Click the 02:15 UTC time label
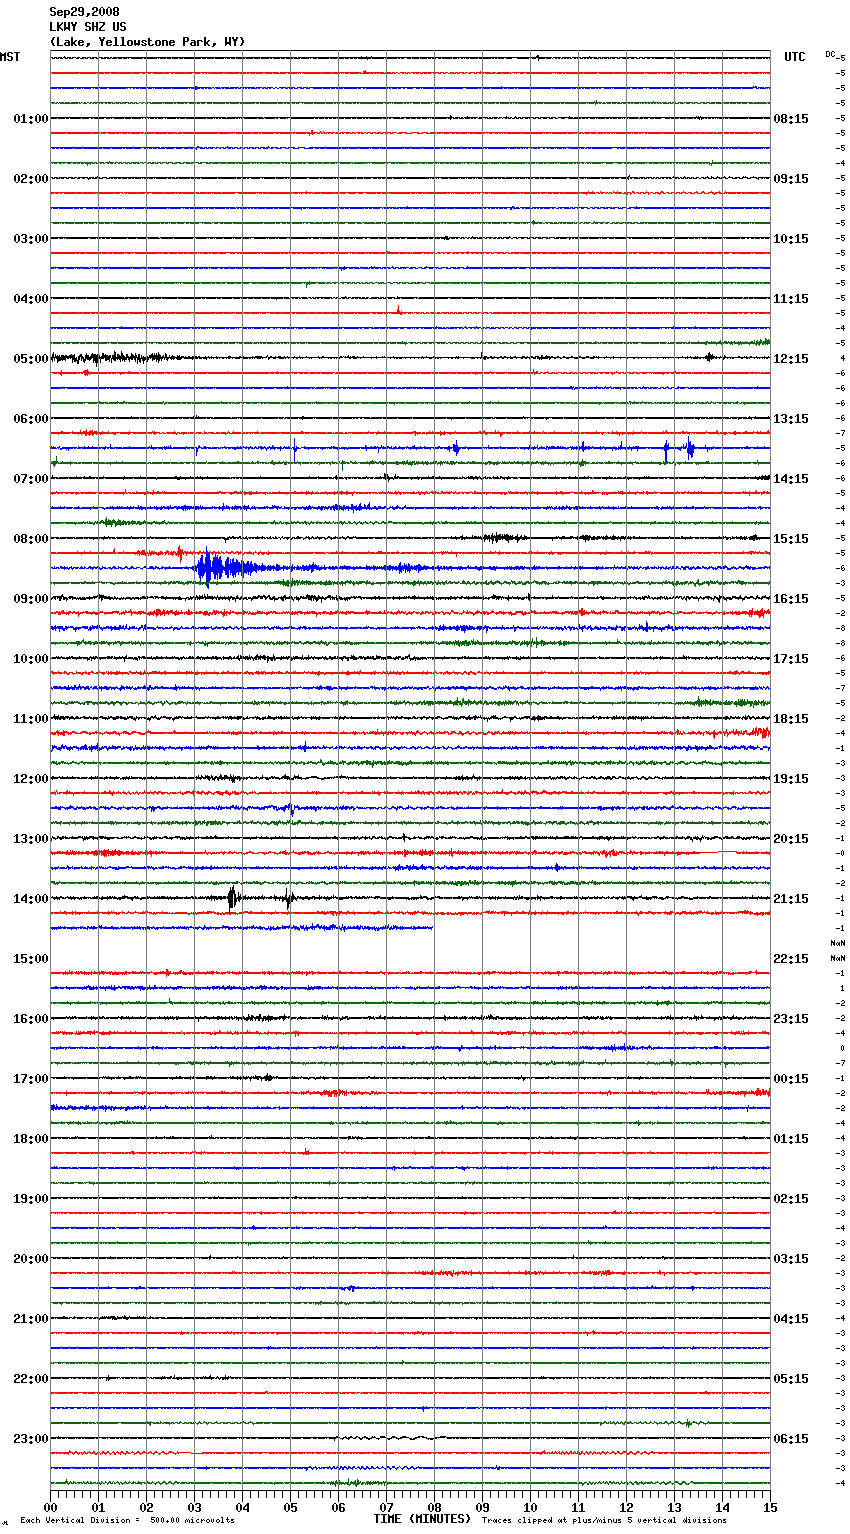 [x=791, y=1199]
